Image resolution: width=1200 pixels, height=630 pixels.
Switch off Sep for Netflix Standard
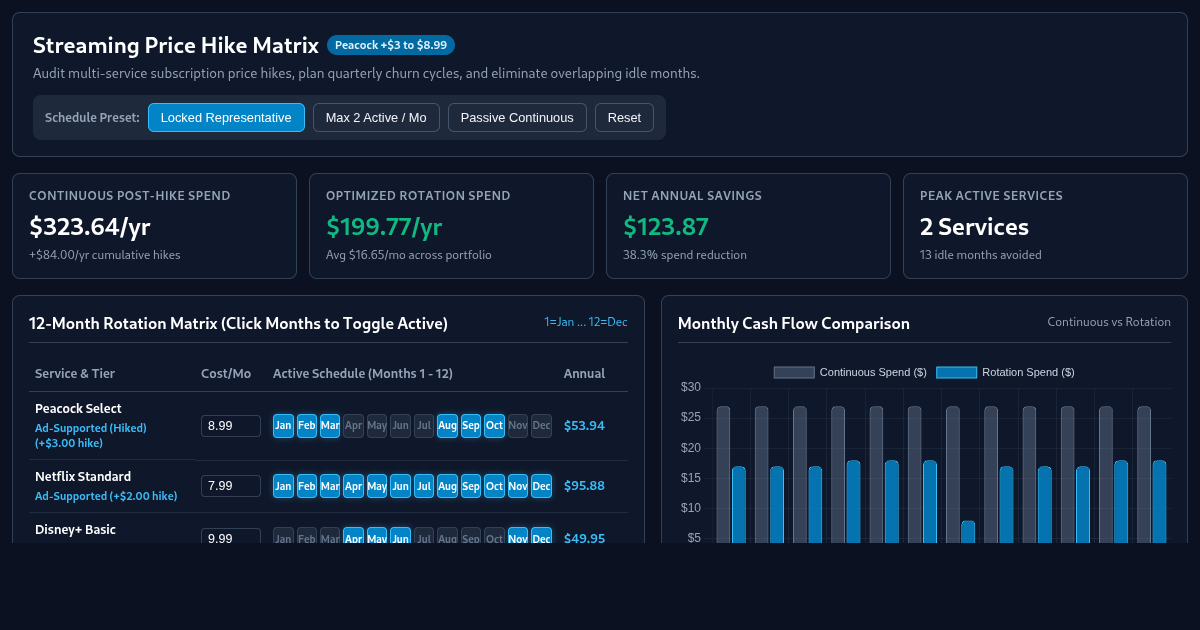(x=471, y=486)
